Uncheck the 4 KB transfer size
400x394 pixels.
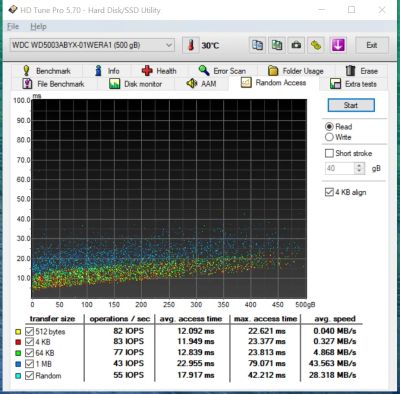tap(29, 342)
